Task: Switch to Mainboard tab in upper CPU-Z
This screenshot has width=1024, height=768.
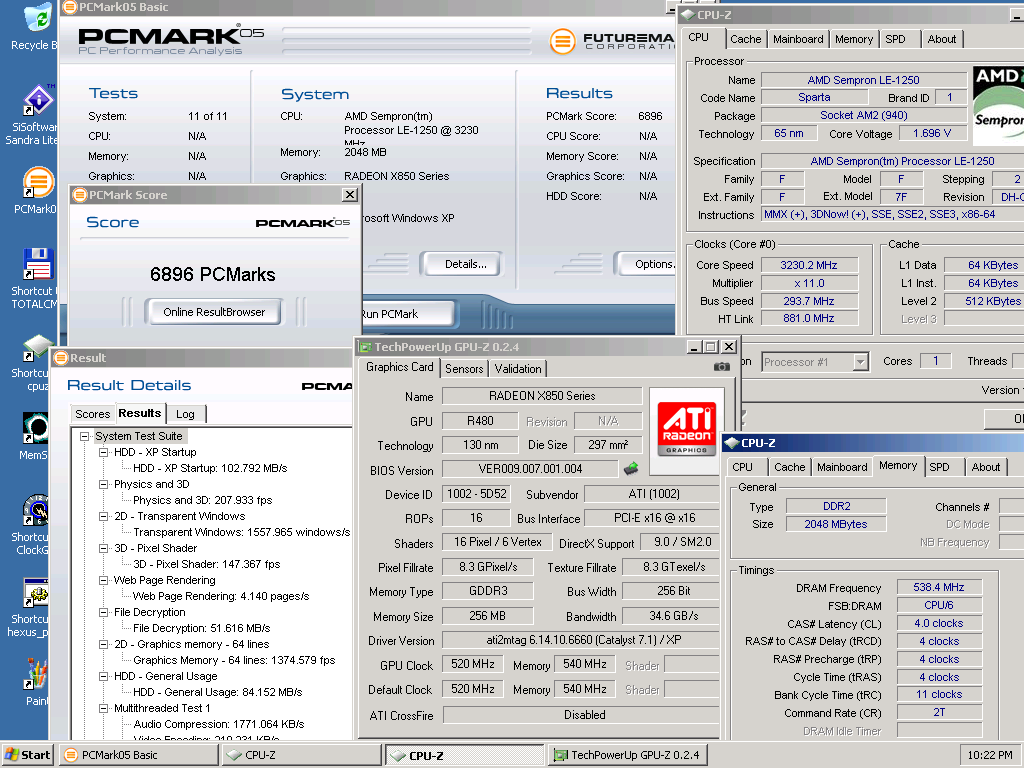Action: point(798,39)
